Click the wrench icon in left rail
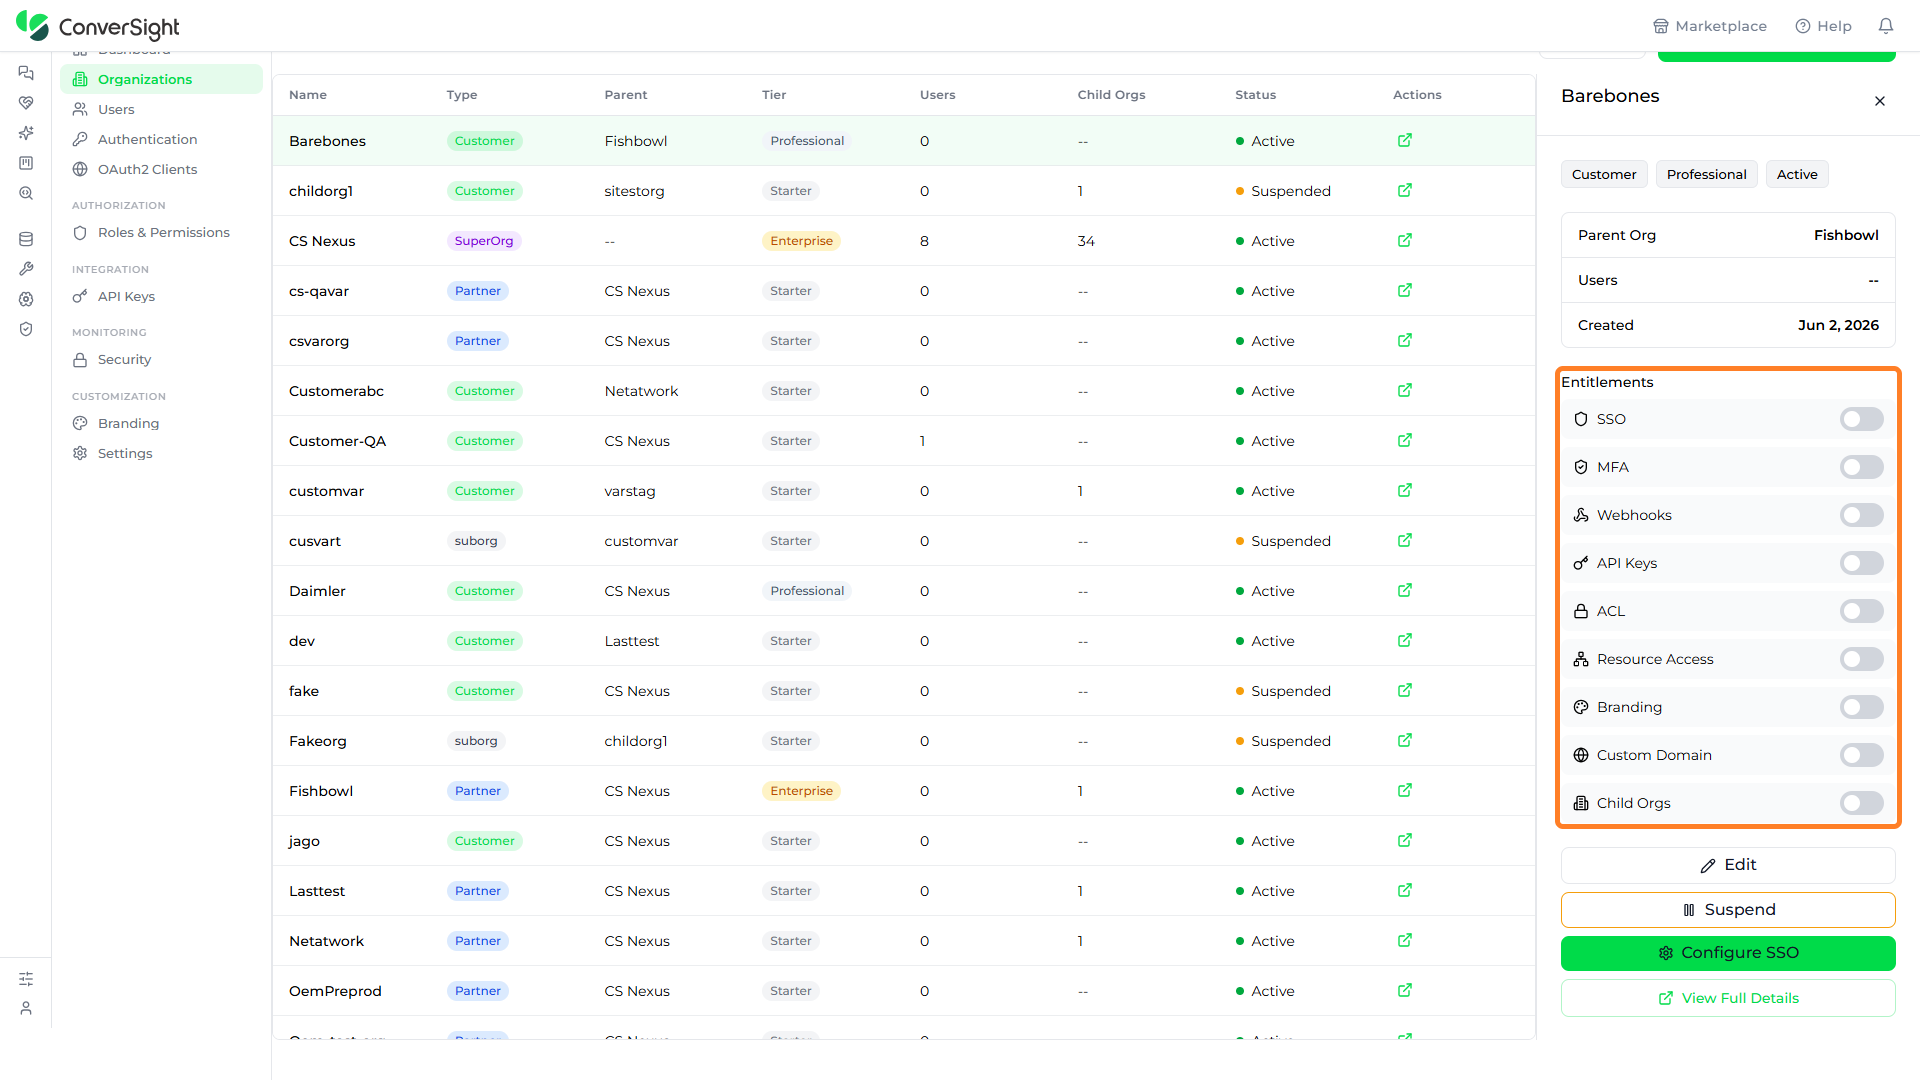 tap(26, 269)
